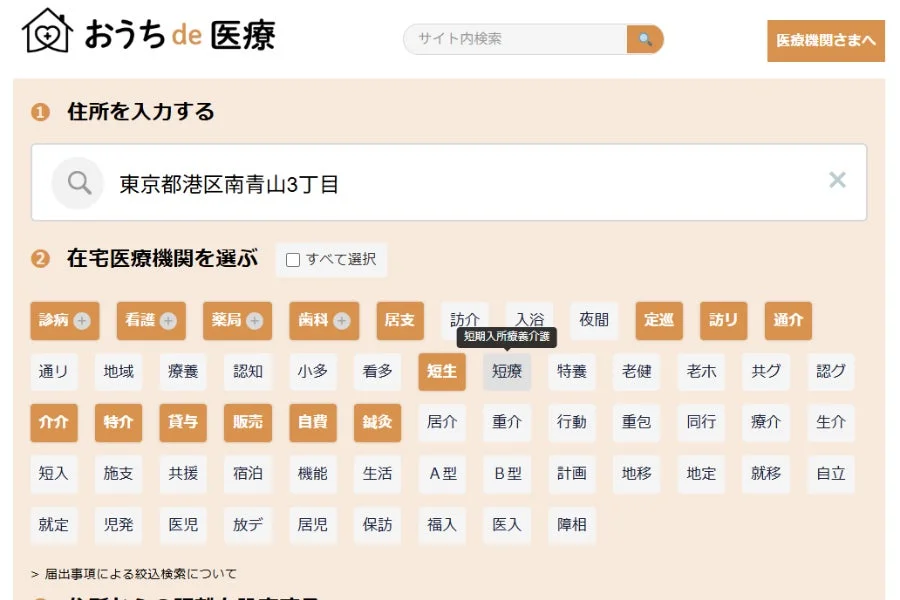Select the 宿泊 tag

(x=248, y=474)
